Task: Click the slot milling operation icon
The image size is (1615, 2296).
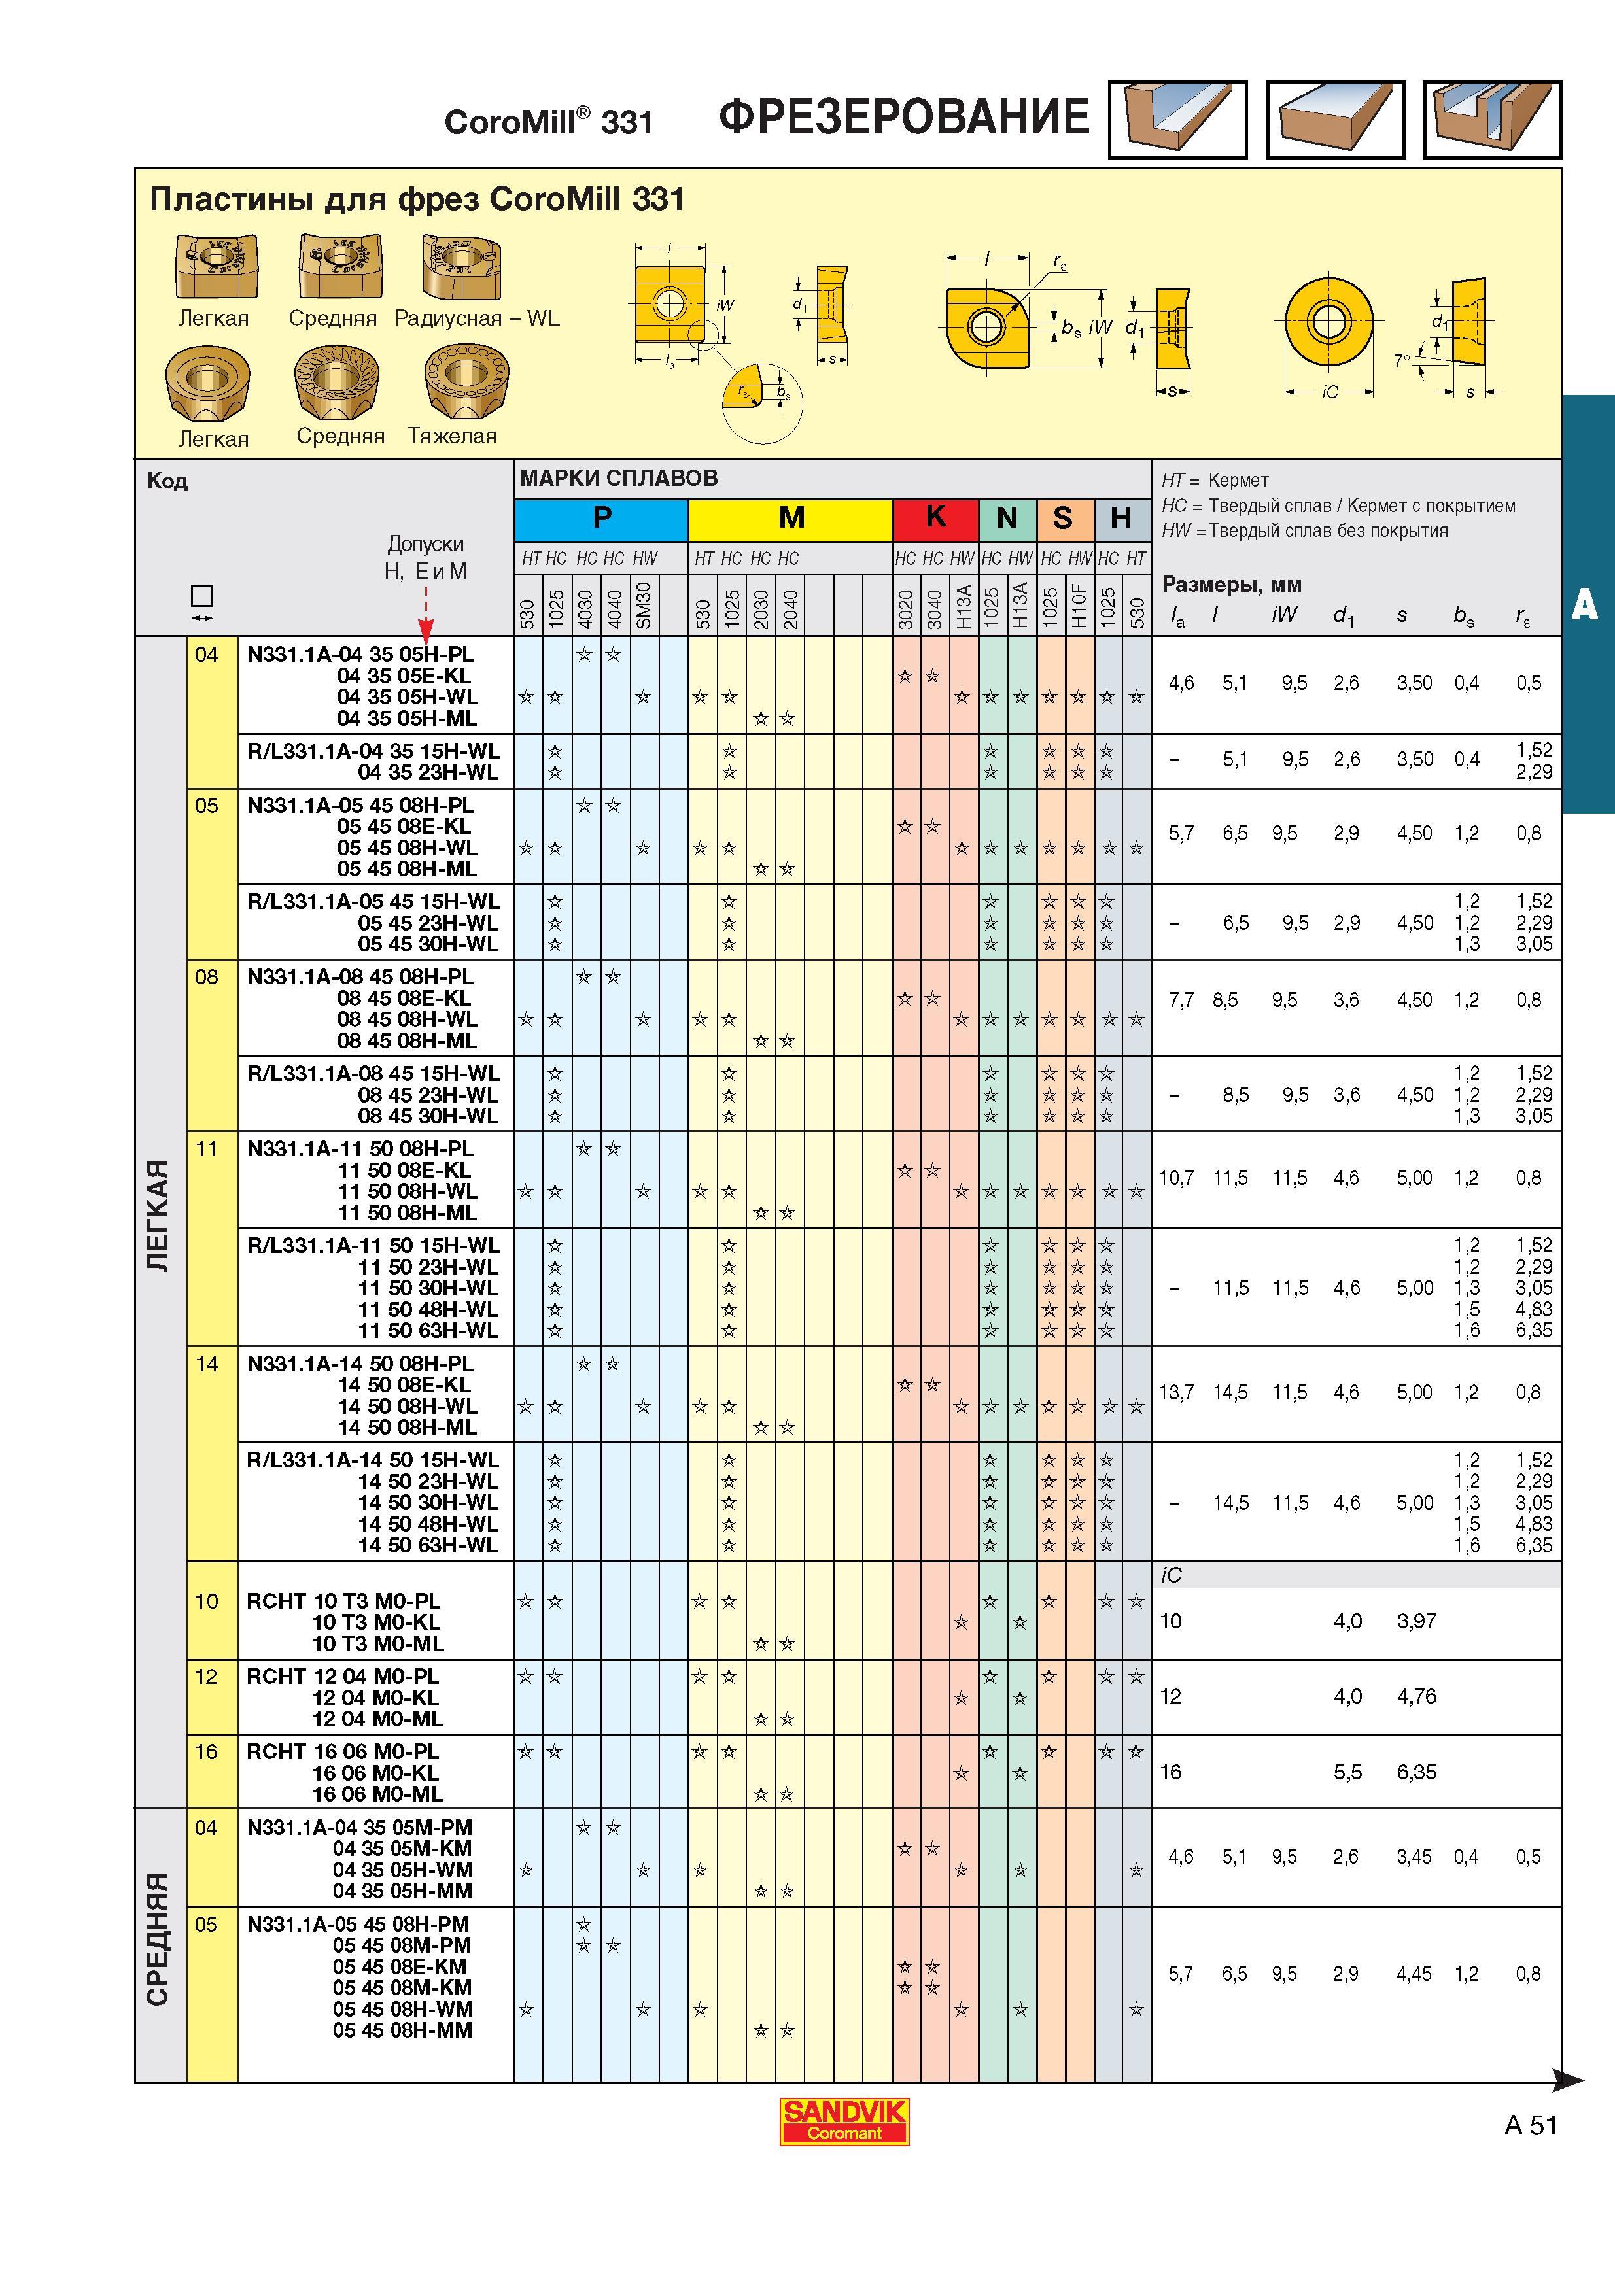Action: coord(1492,119)
